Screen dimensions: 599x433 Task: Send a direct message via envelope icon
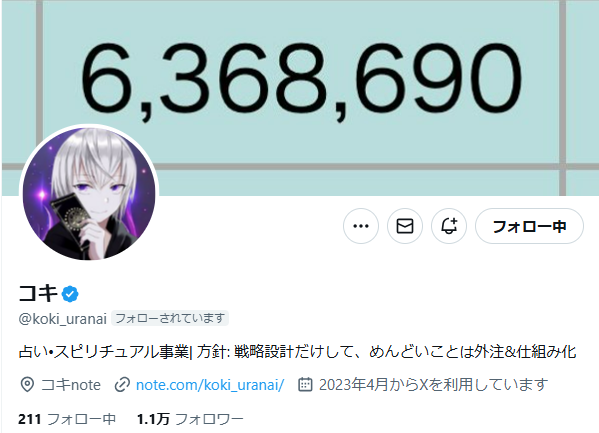click(x=405, y=226)
